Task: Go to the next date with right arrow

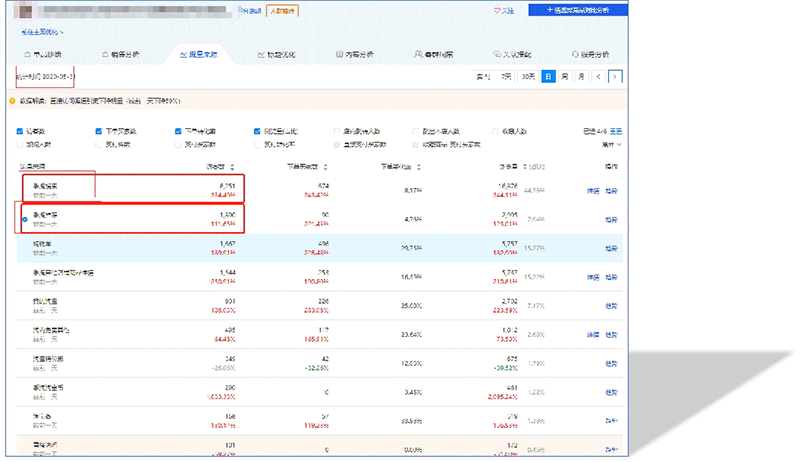Action: [615, 76]
